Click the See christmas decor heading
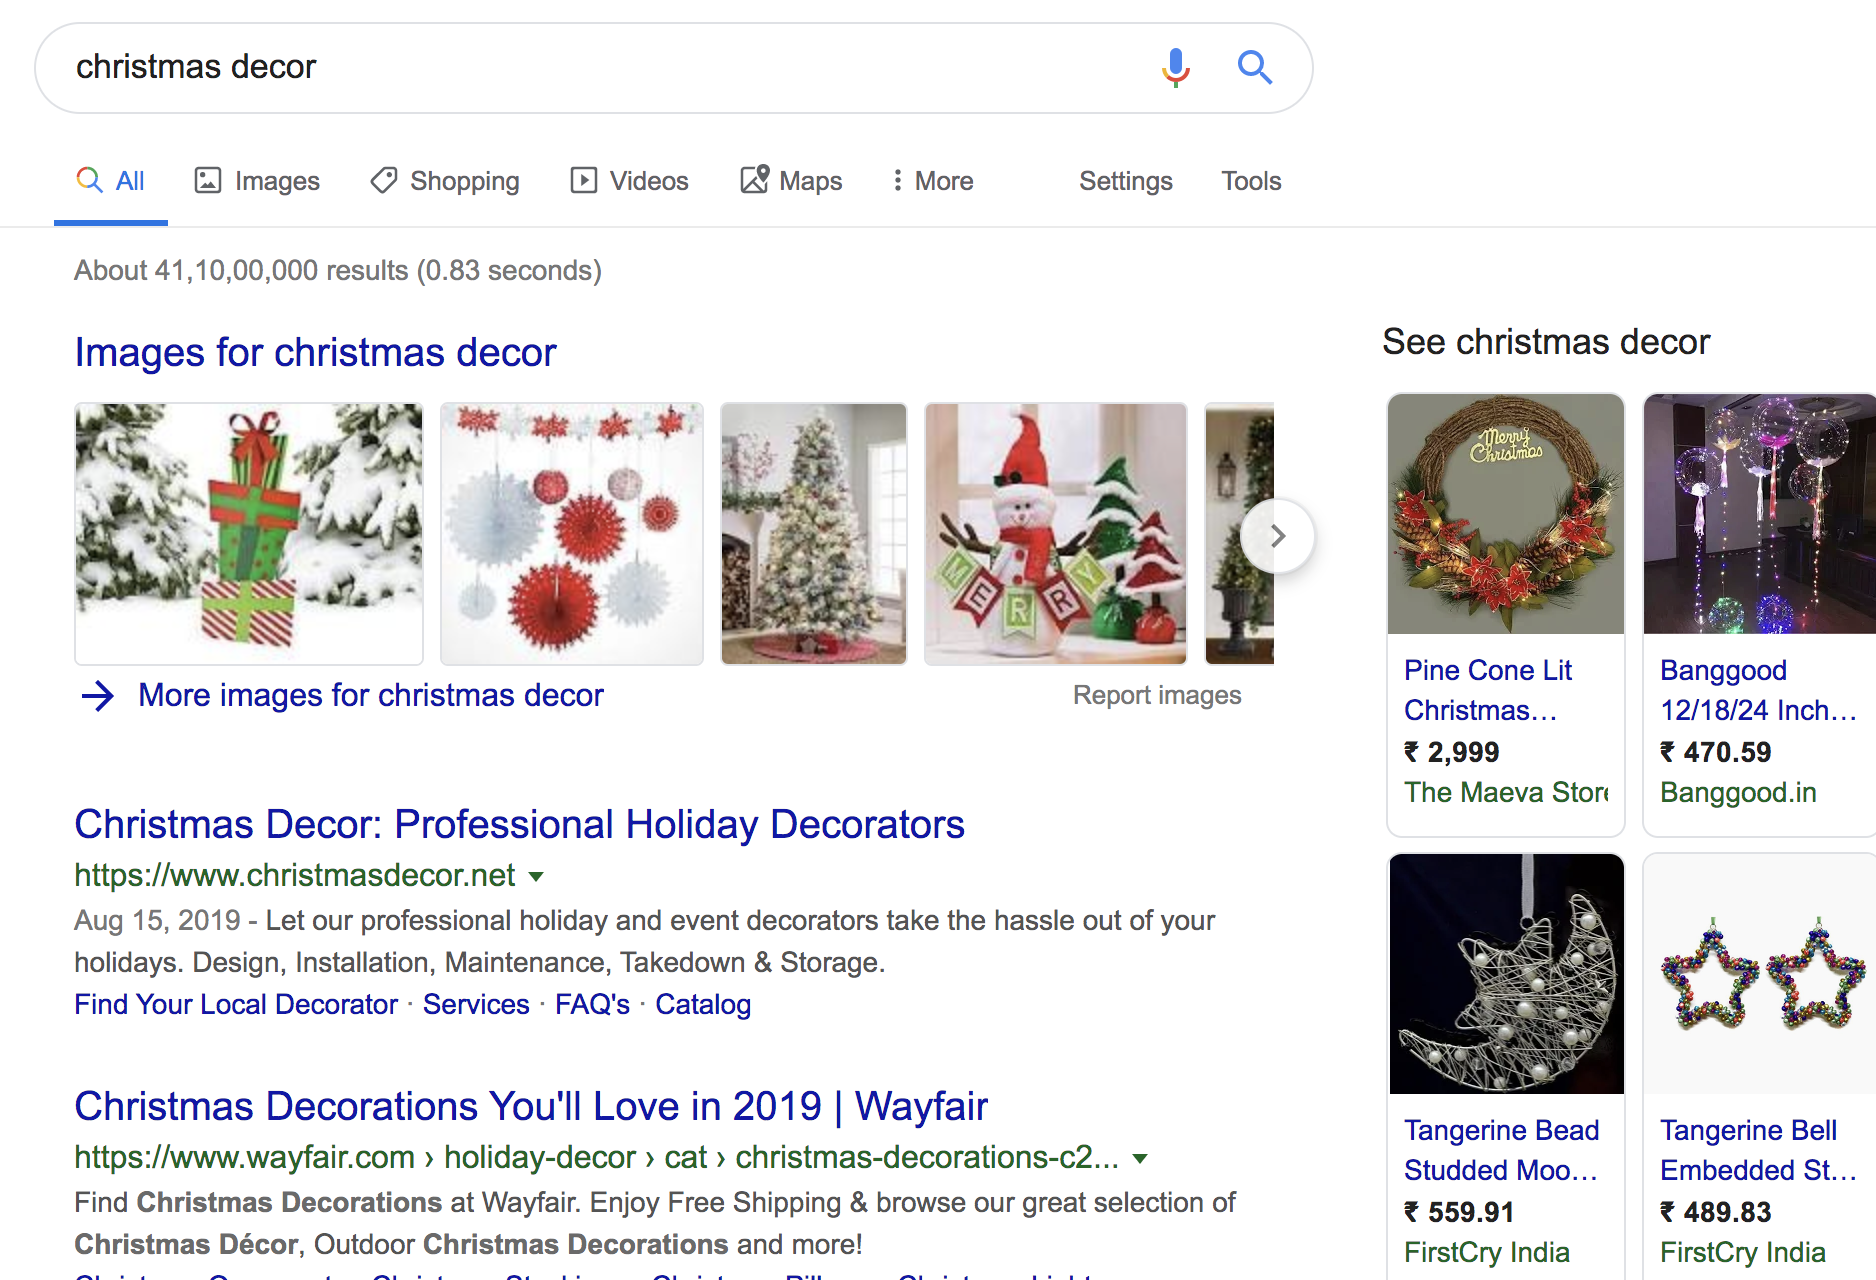Viewport: 1876px width, 1280px height. pyautogui.click(x=1546, y=342)
